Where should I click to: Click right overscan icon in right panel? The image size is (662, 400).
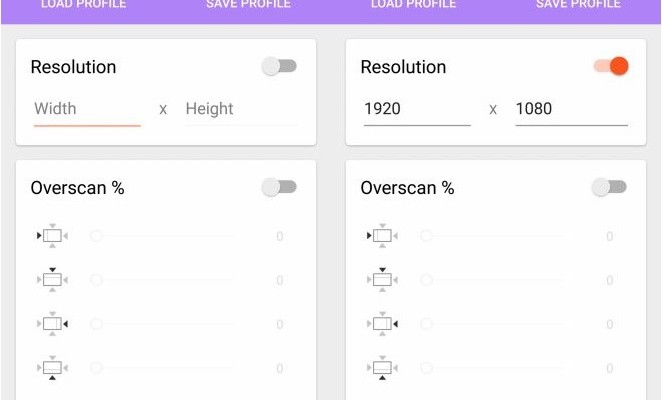point(382,324)
